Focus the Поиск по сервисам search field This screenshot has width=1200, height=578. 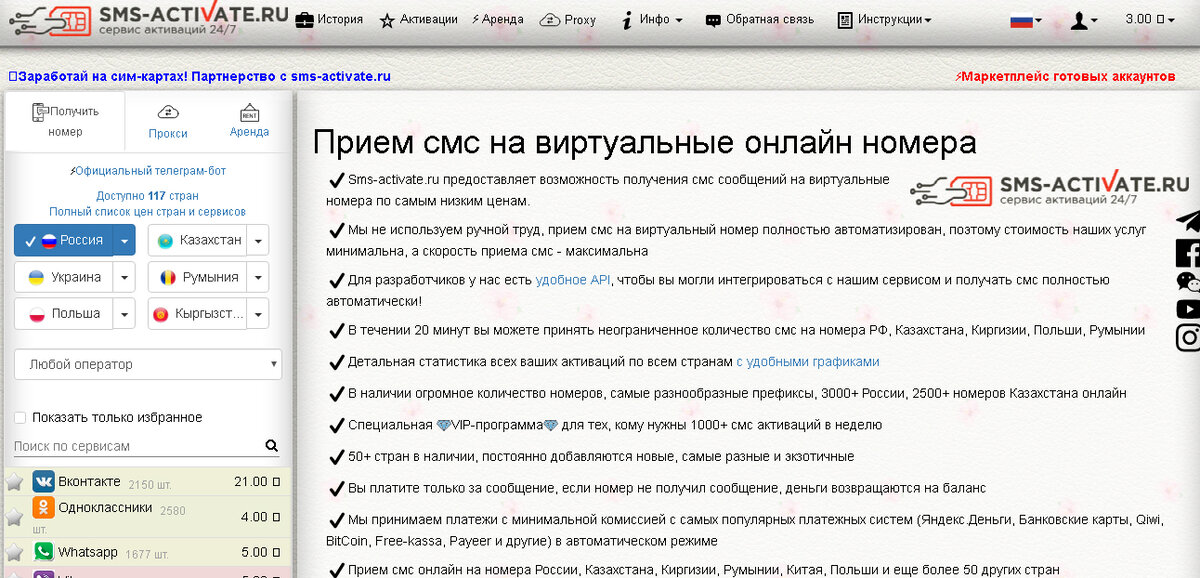tap(138, 446)
